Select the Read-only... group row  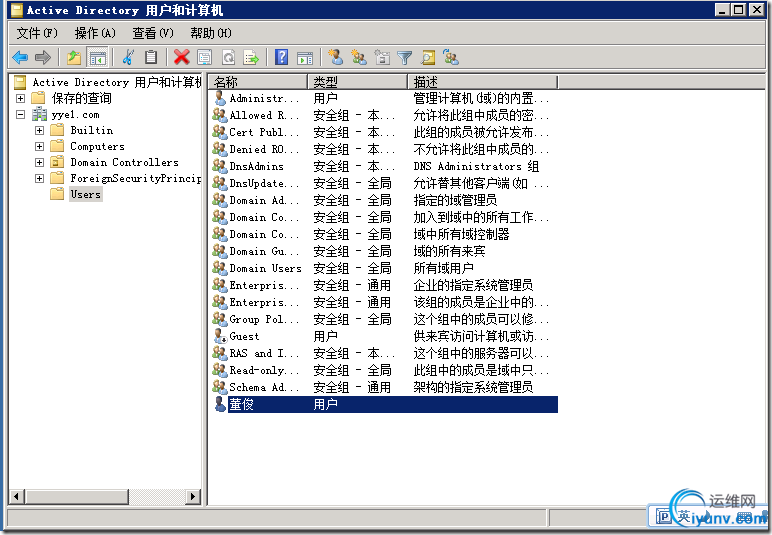pyautogui.click(x=385, y=370)
